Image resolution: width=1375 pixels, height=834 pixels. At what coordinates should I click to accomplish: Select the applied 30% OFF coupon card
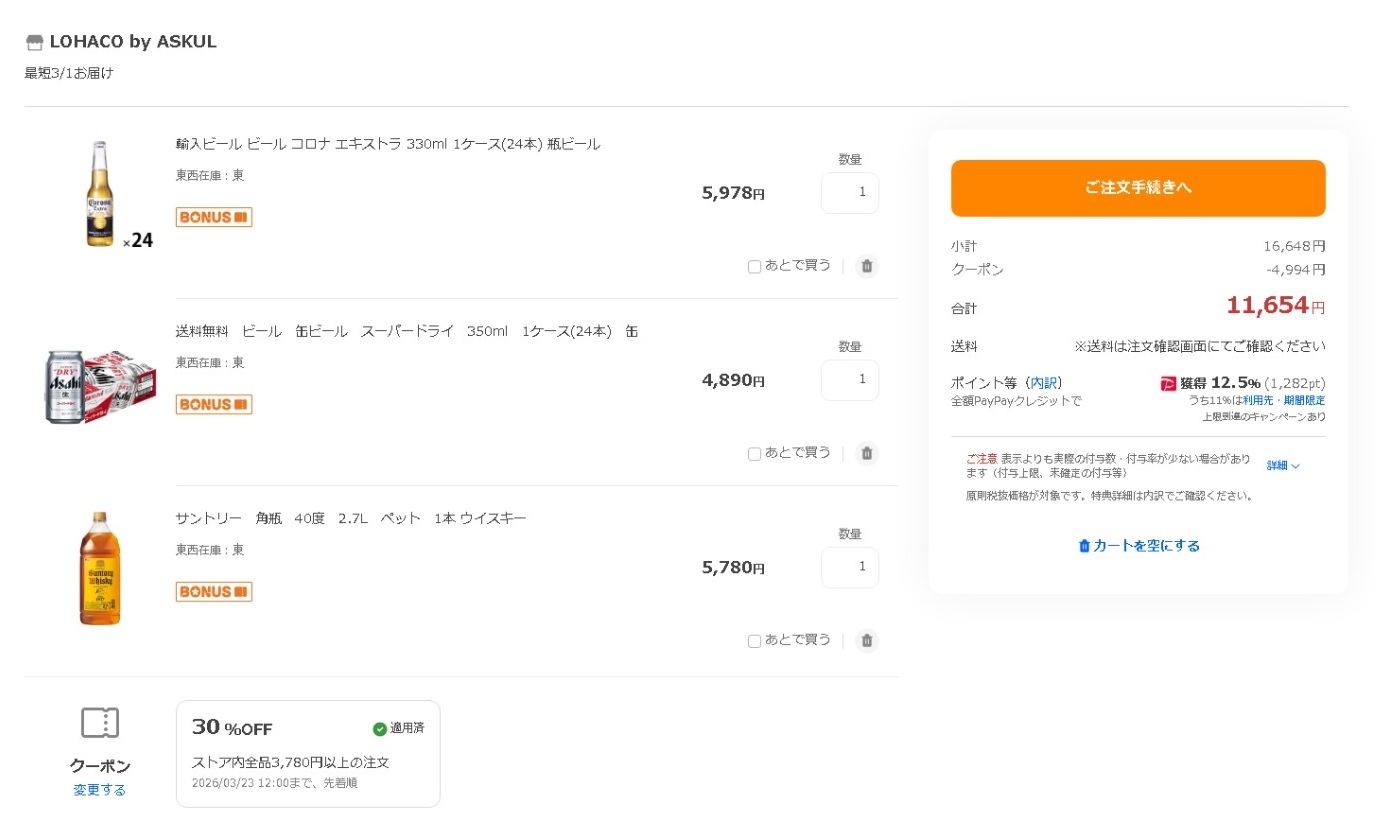pos(308,753)
